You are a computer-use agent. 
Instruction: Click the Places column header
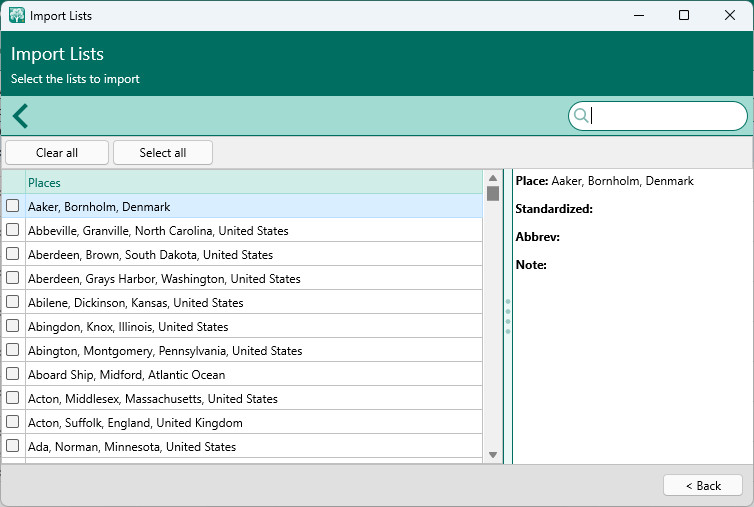[x=254, y=183]
